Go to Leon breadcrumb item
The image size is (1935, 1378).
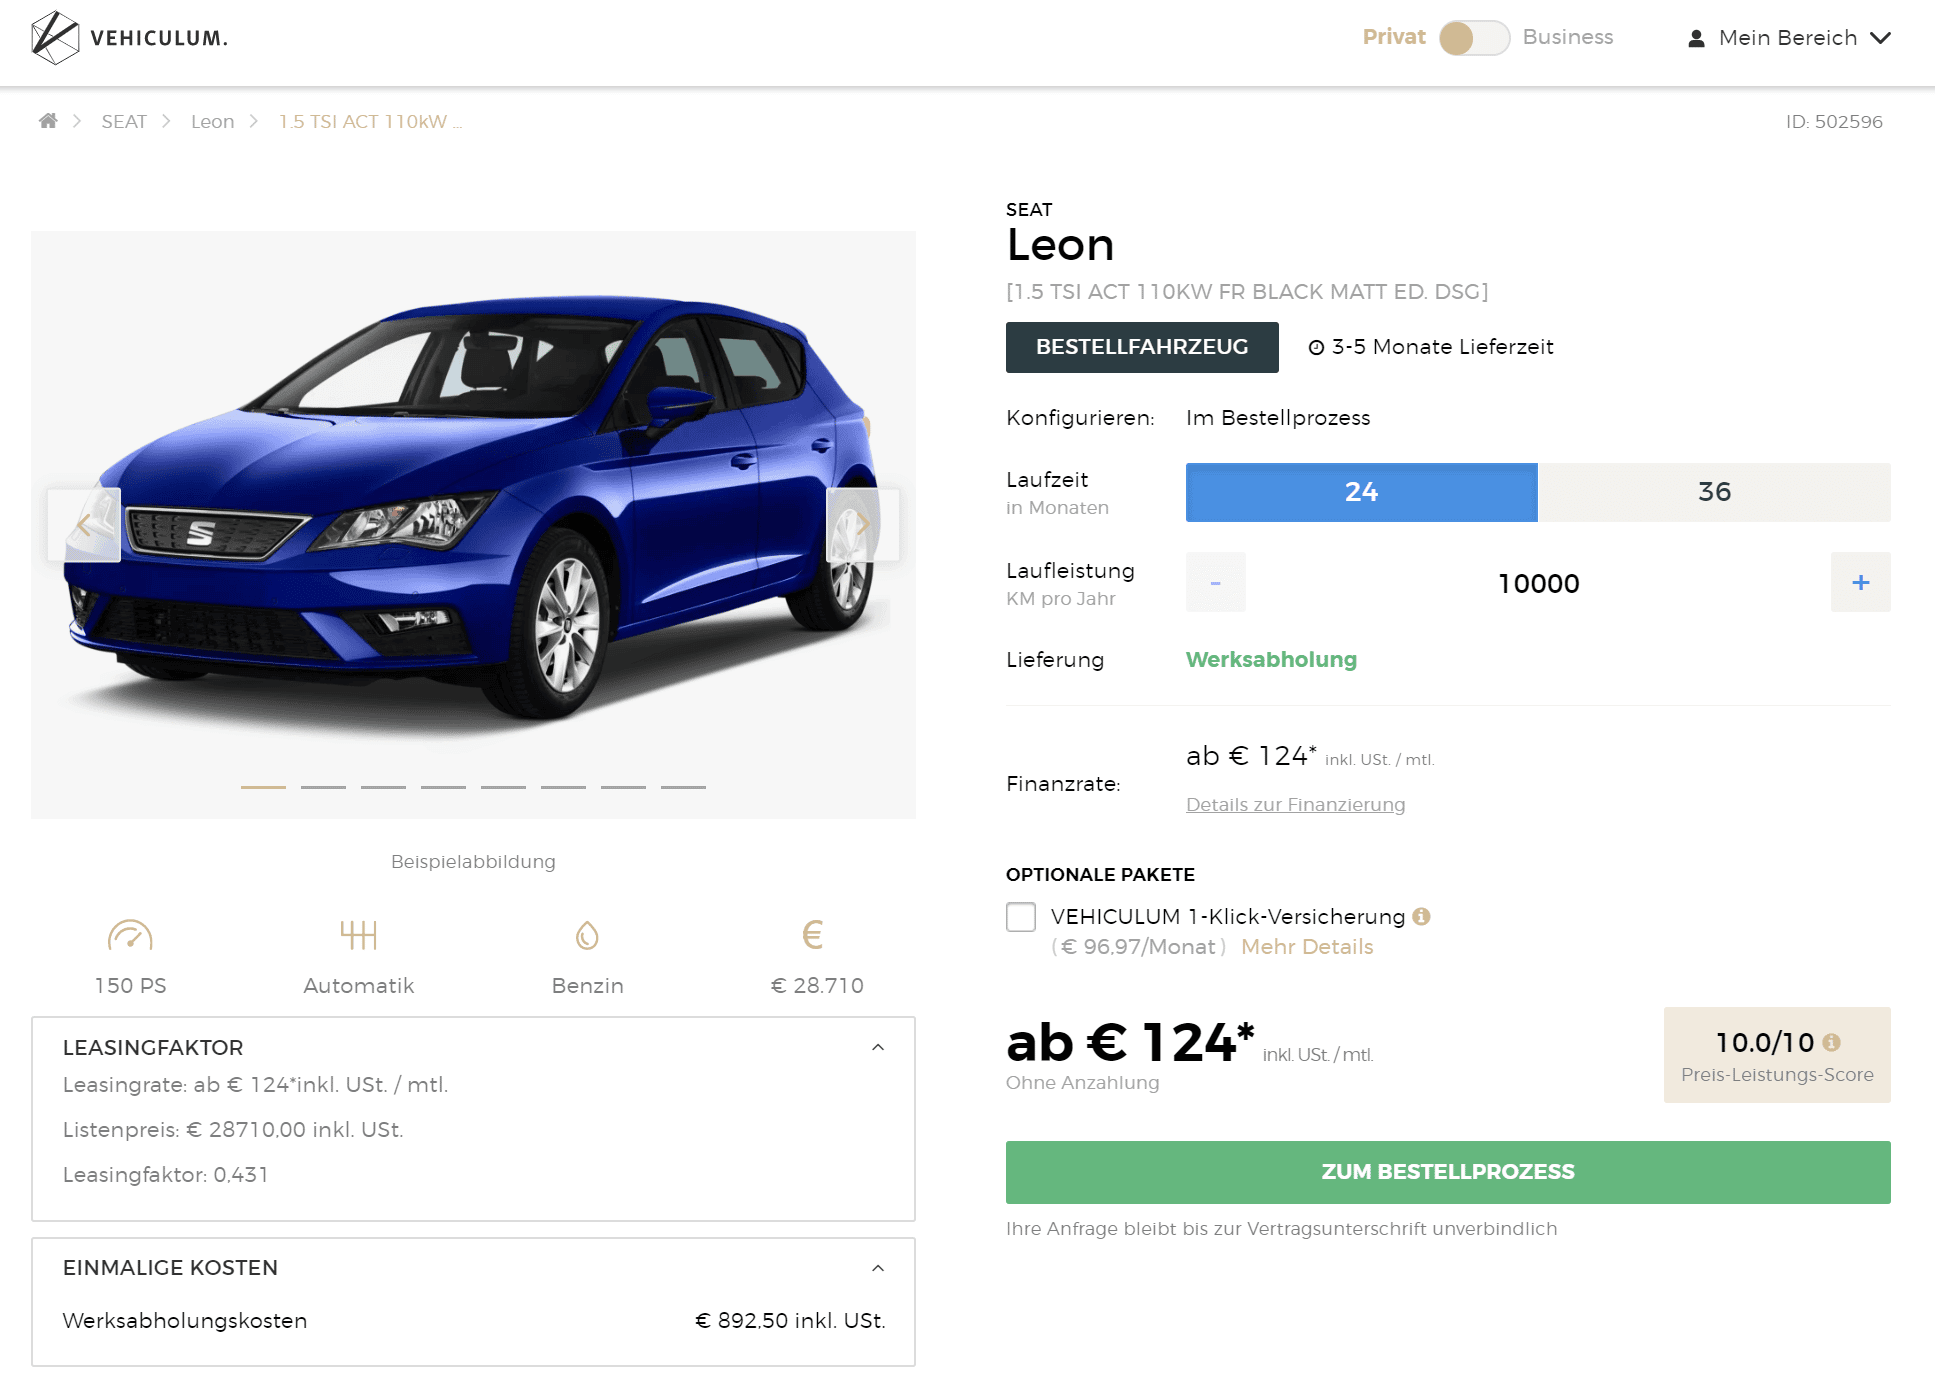212,121
